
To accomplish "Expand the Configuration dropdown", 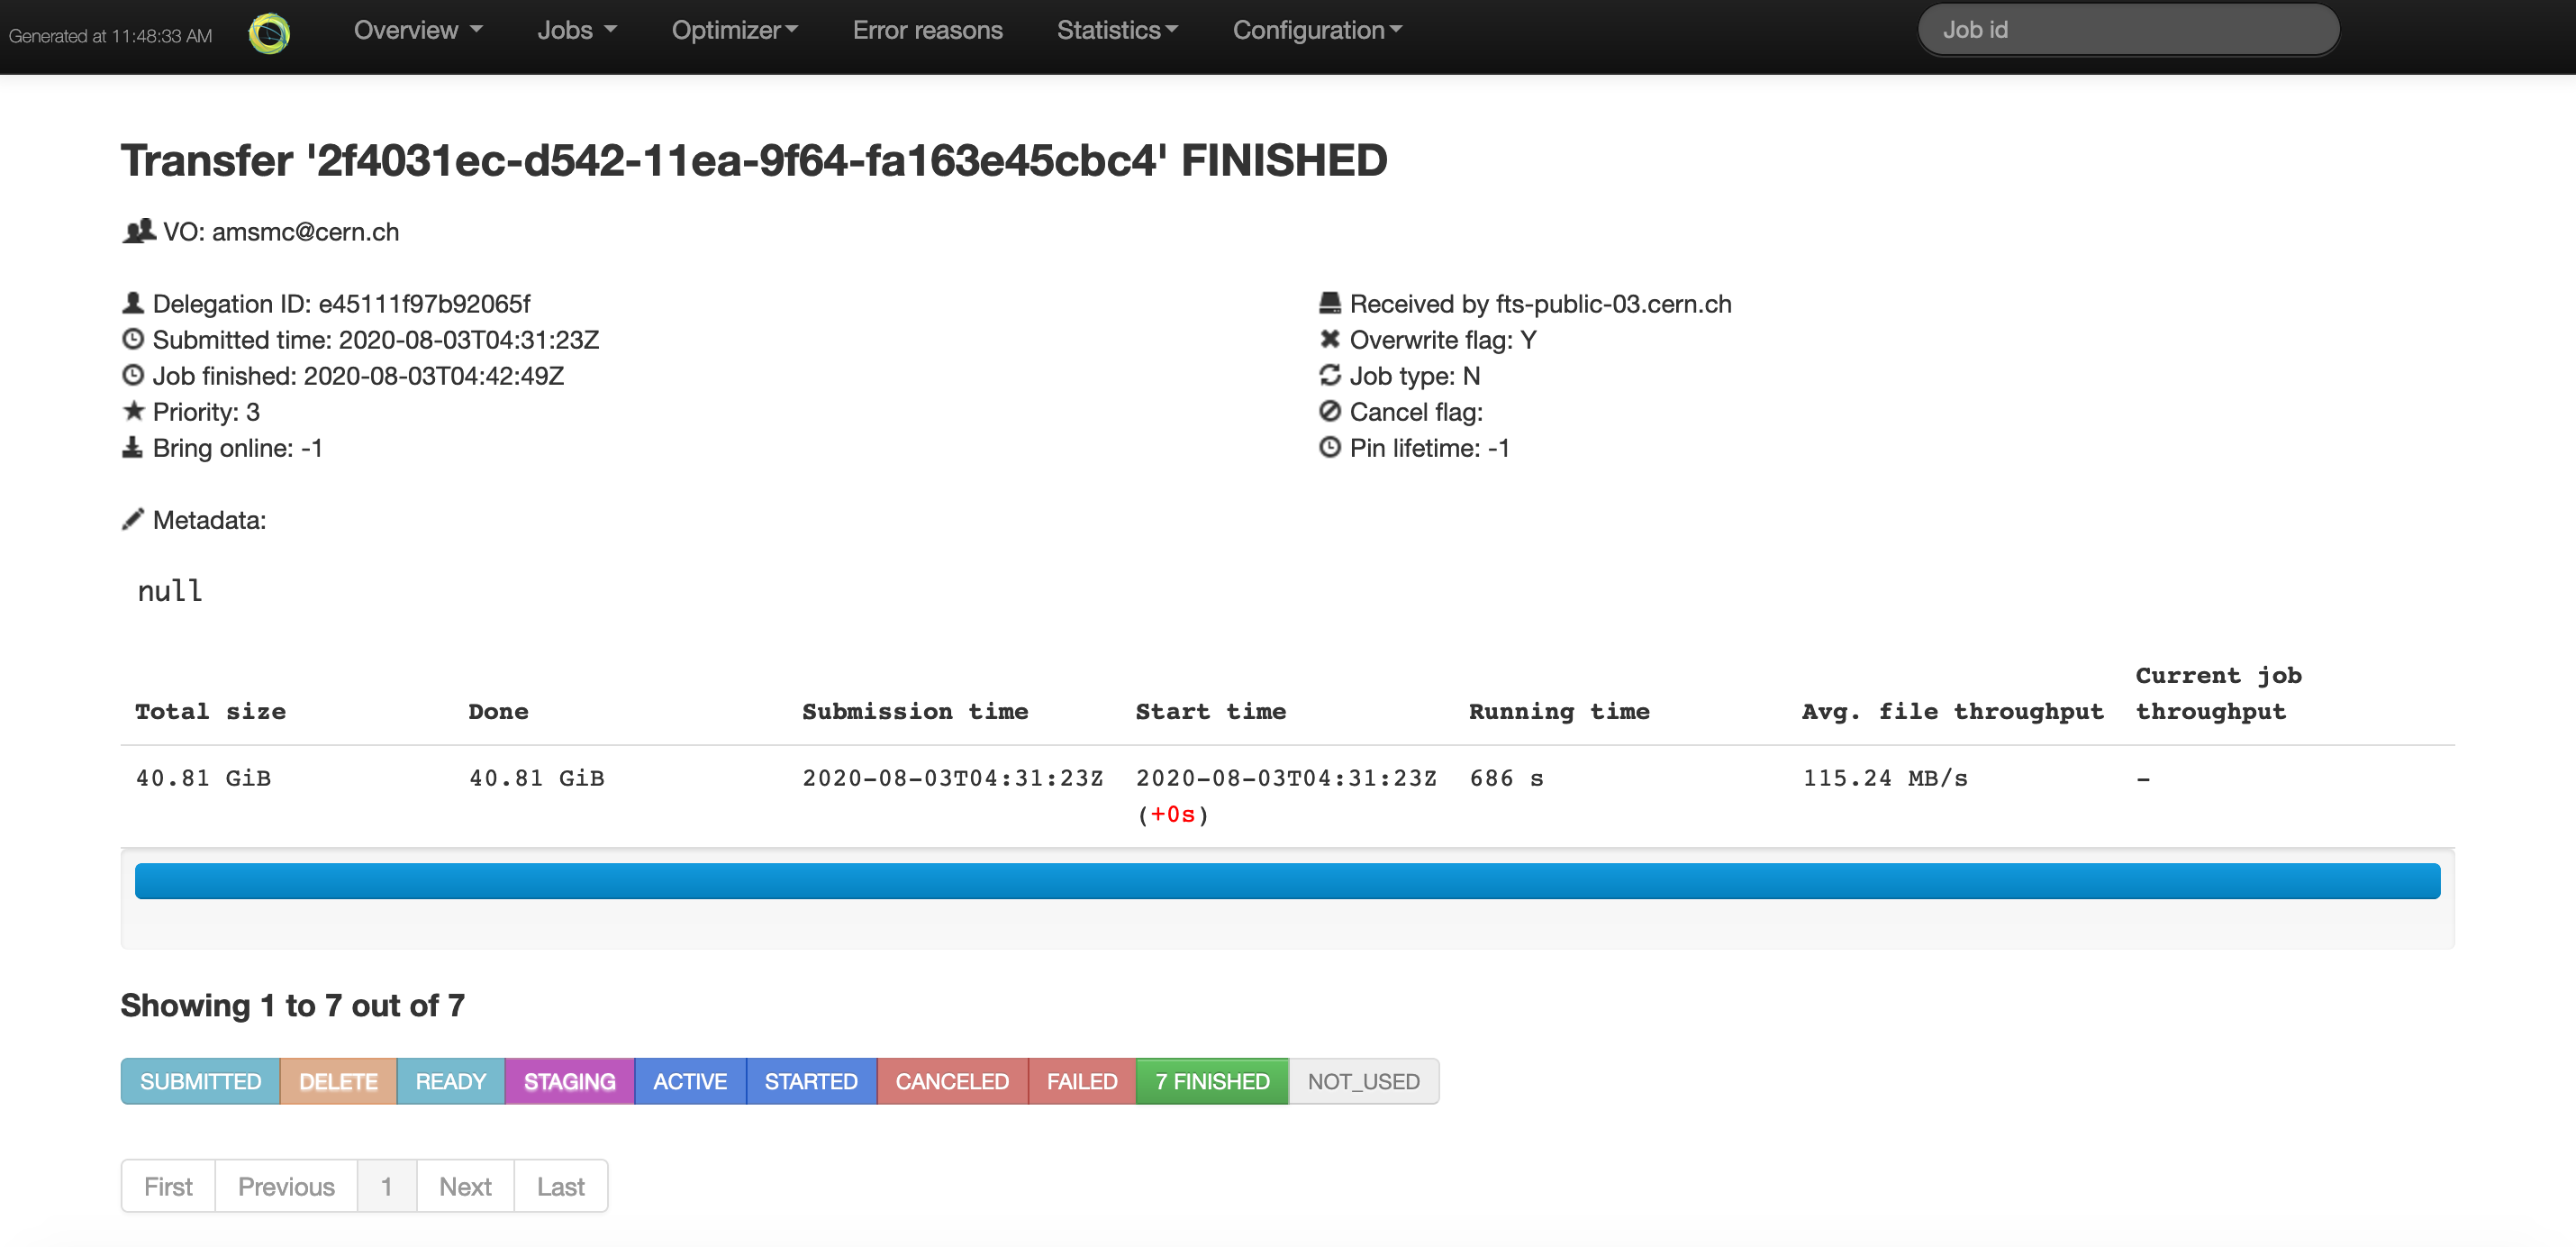I will coord(1316,30).
